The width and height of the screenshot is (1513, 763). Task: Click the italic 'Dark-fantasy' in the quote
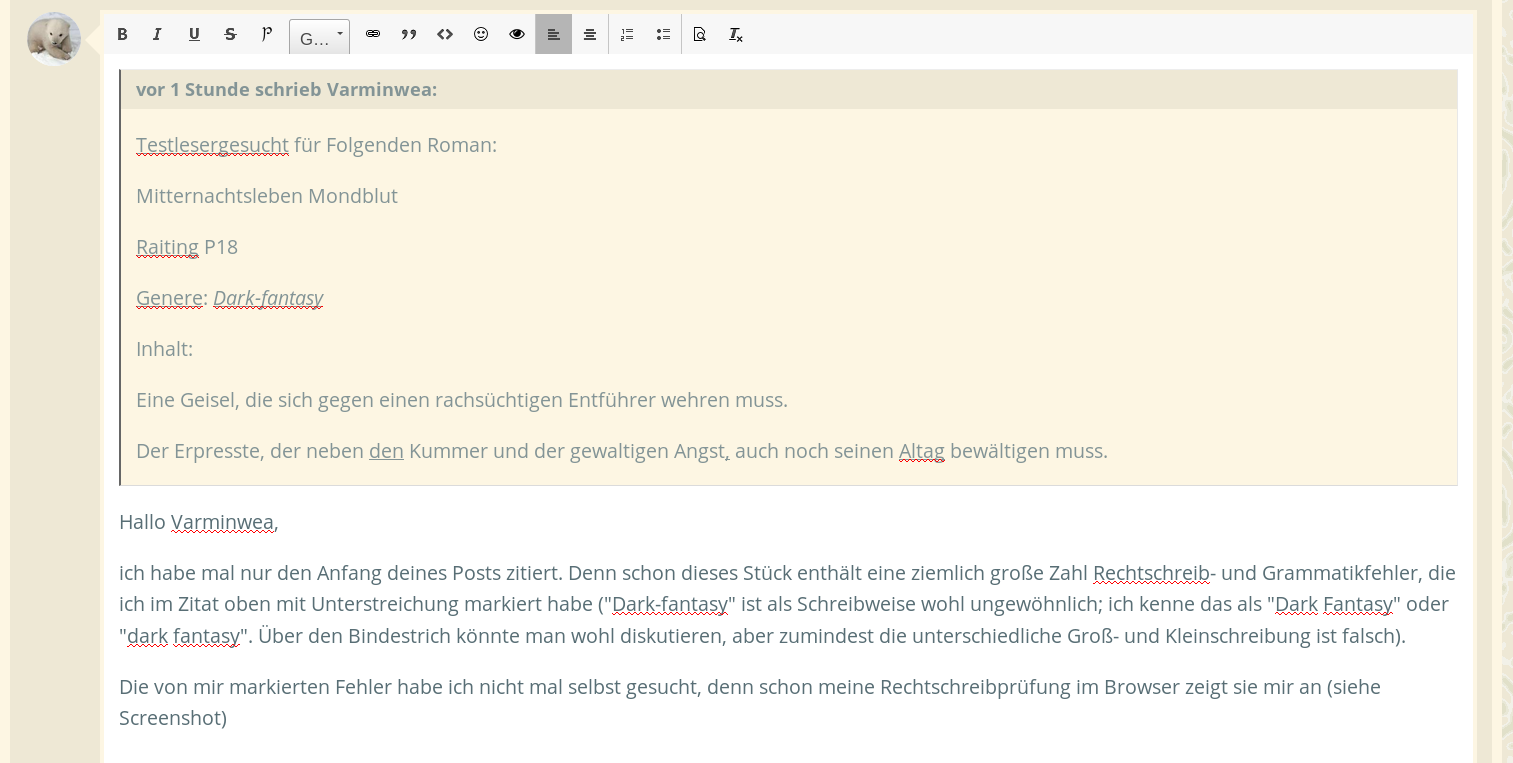tap(268, 298)
